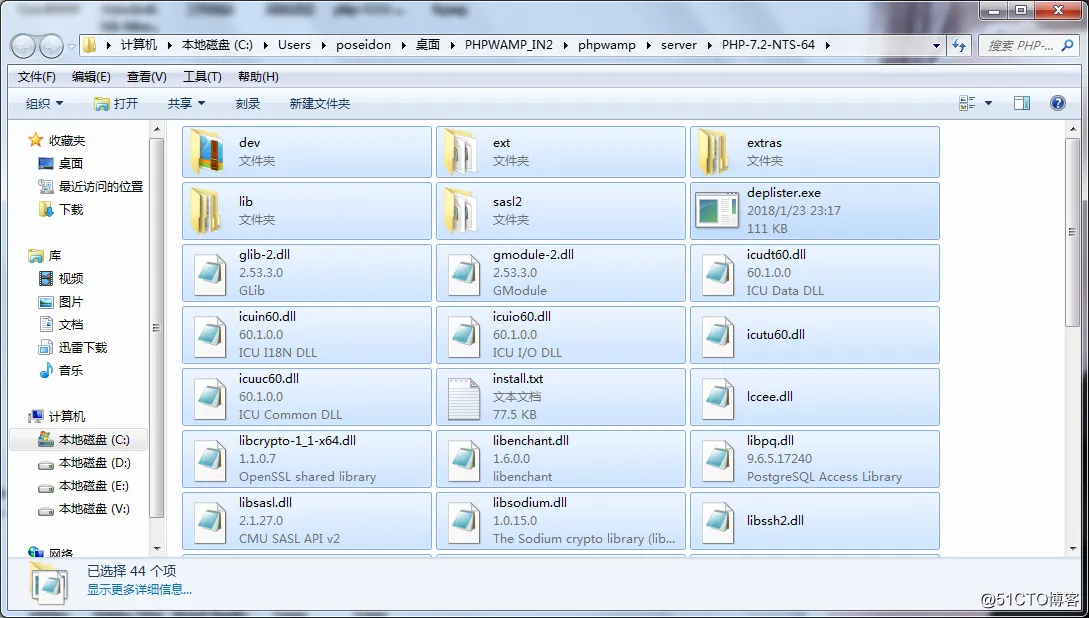Select the icudt60.dll file icon
Viewport: 1089px width, 618px height.
click(718, 273)
